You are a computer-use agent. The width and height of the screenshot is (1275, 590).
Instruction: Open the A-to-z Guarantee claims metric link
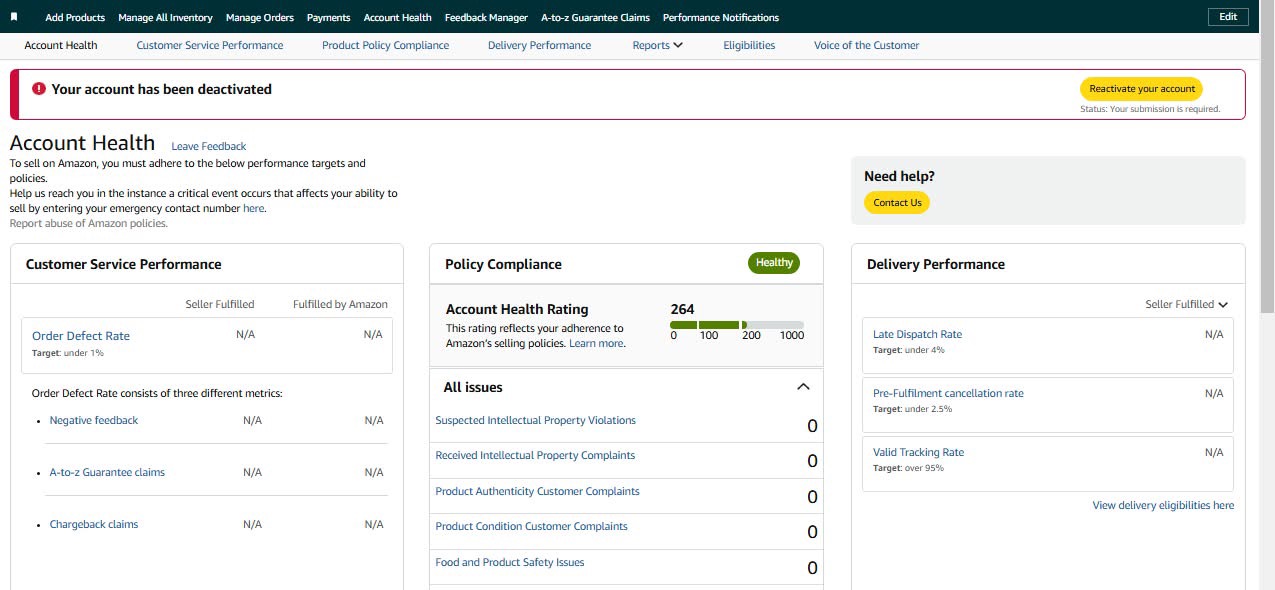pyautogui.click(x=107, y=472)
